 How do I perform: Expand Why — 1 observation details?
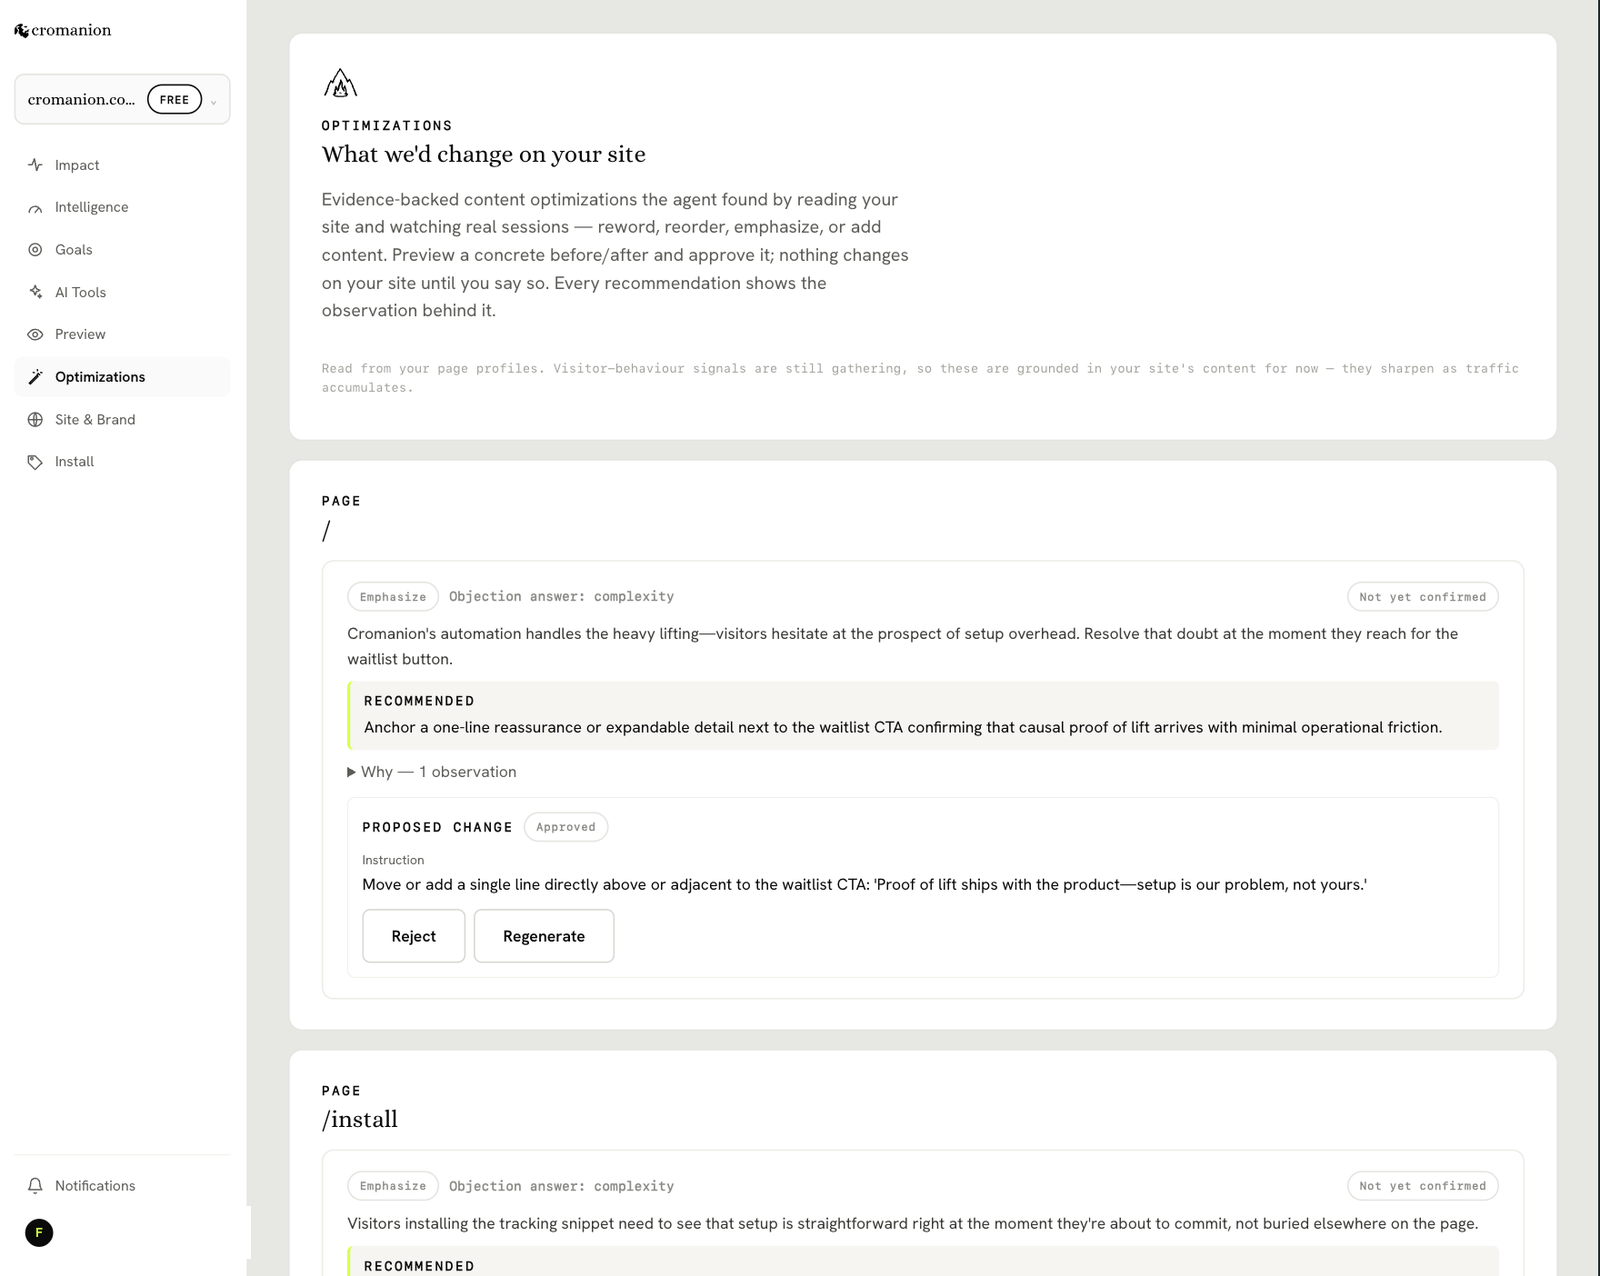432,772
